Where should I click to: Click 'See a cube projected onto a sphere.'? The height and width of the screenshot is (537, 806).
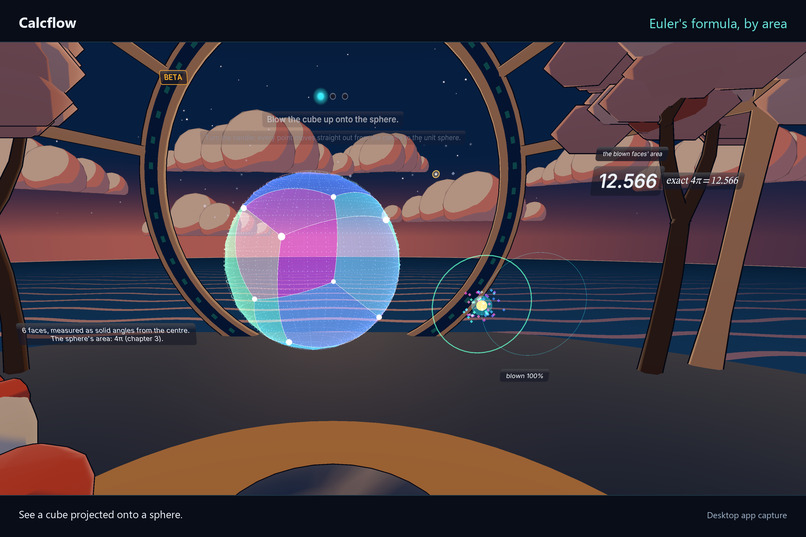pos(101,514)
